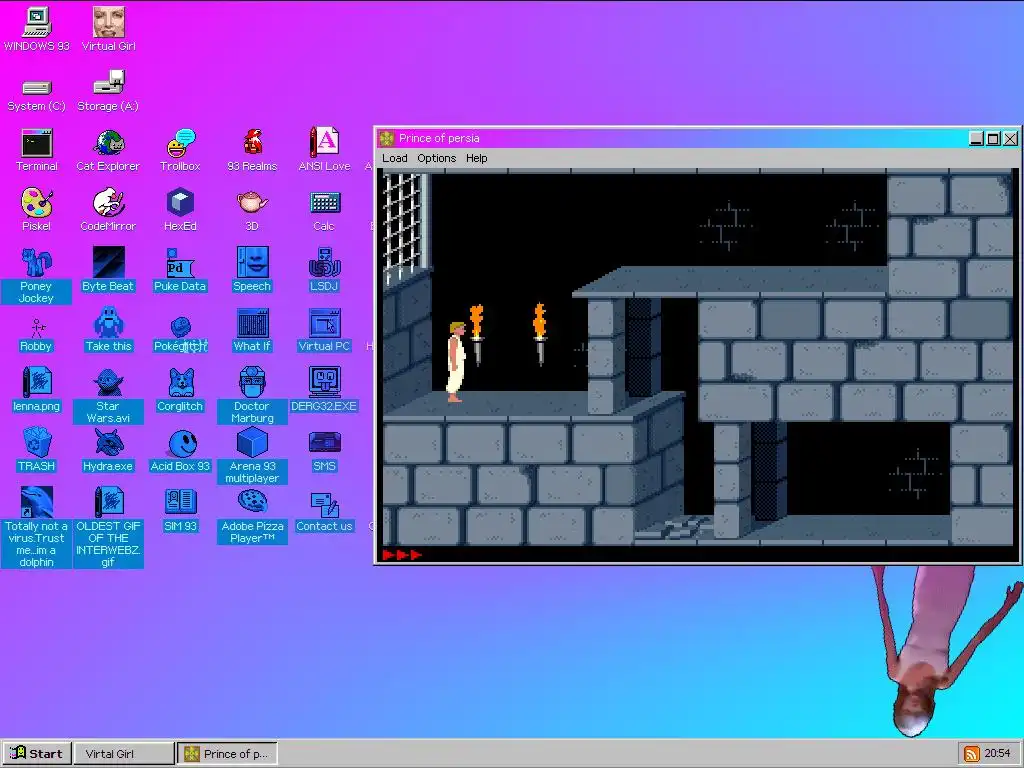The height and width of the screenshot is (768, 1024).
Task: Open the Contact us icon
Action: [x=324, y=511]
